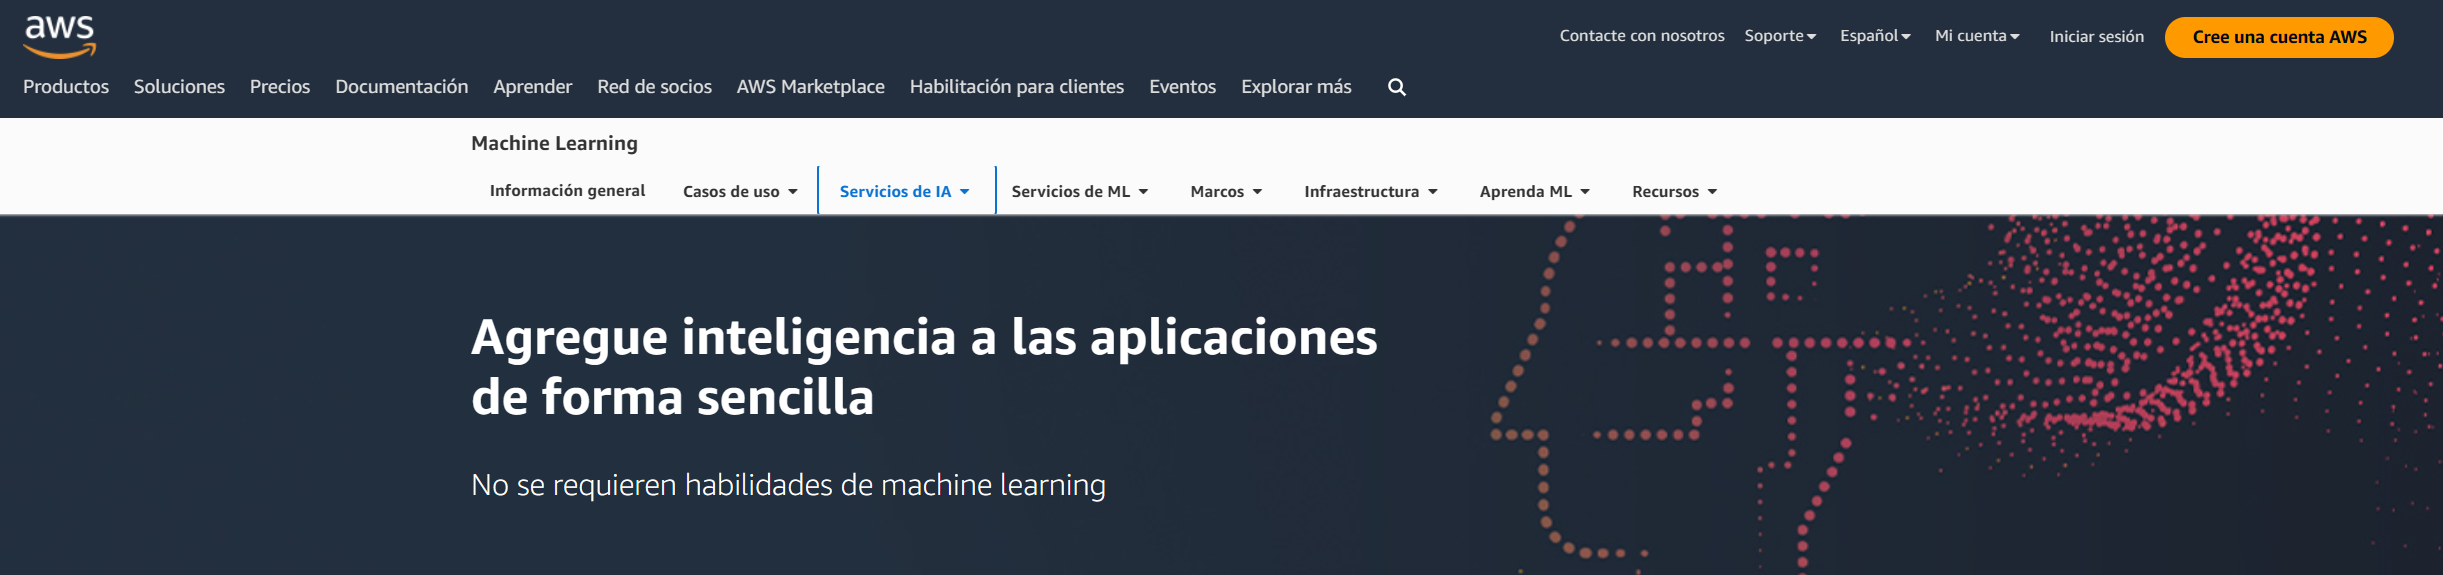Click Cree una cuenta AWS button

click(x=2279, y=37)
